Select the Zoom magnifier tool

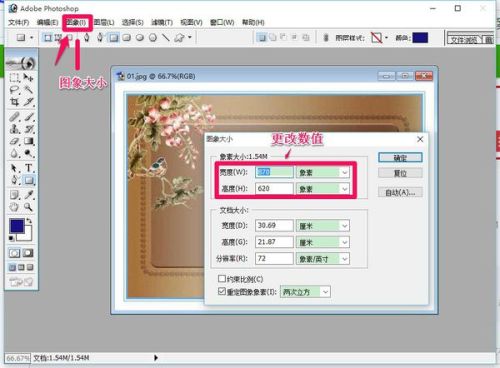[29, 207]
